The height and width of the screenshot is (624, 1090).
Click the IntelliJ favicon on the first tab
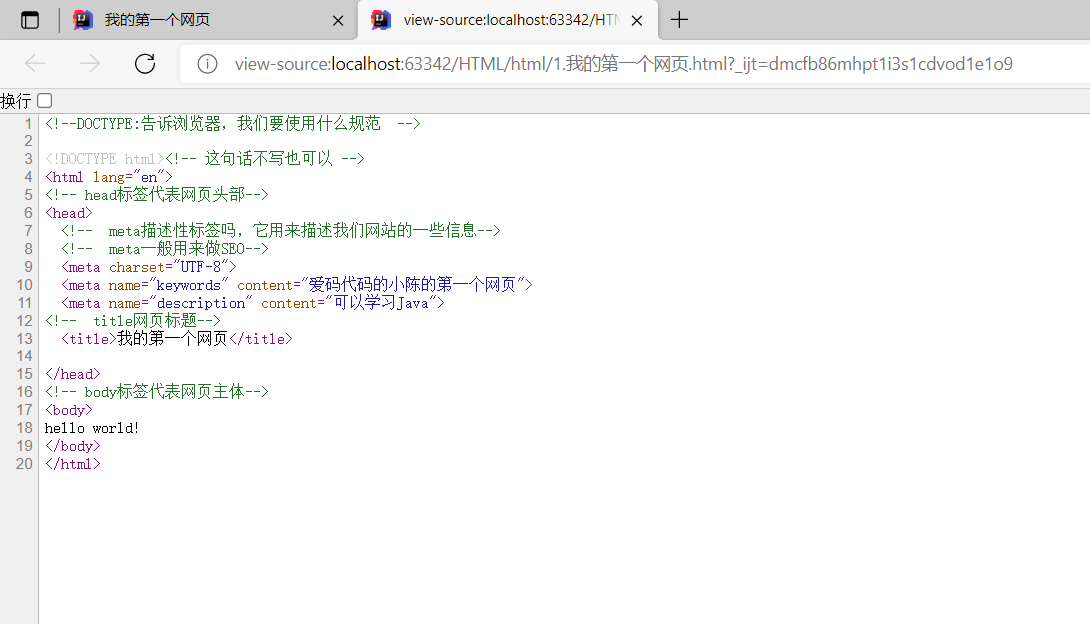coord(83,19)
